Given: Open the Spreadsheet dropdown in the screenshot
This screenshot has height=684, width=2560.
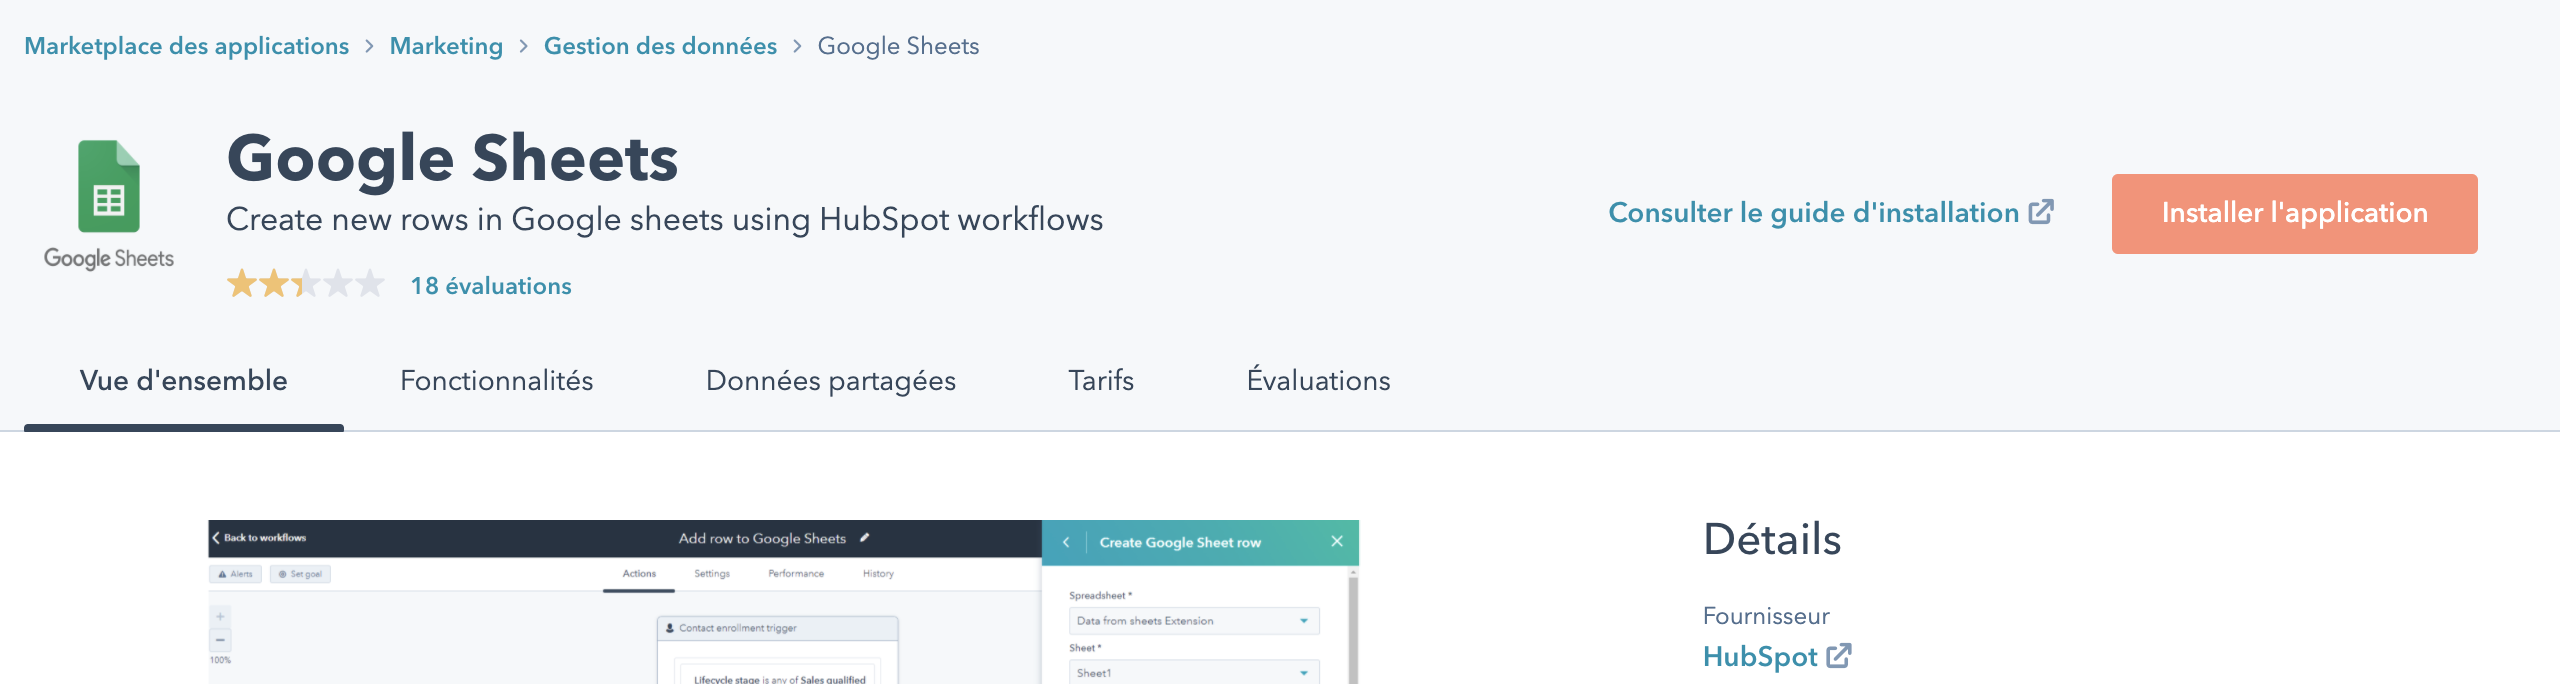Looking at the screenshot, I should 1194,621.
